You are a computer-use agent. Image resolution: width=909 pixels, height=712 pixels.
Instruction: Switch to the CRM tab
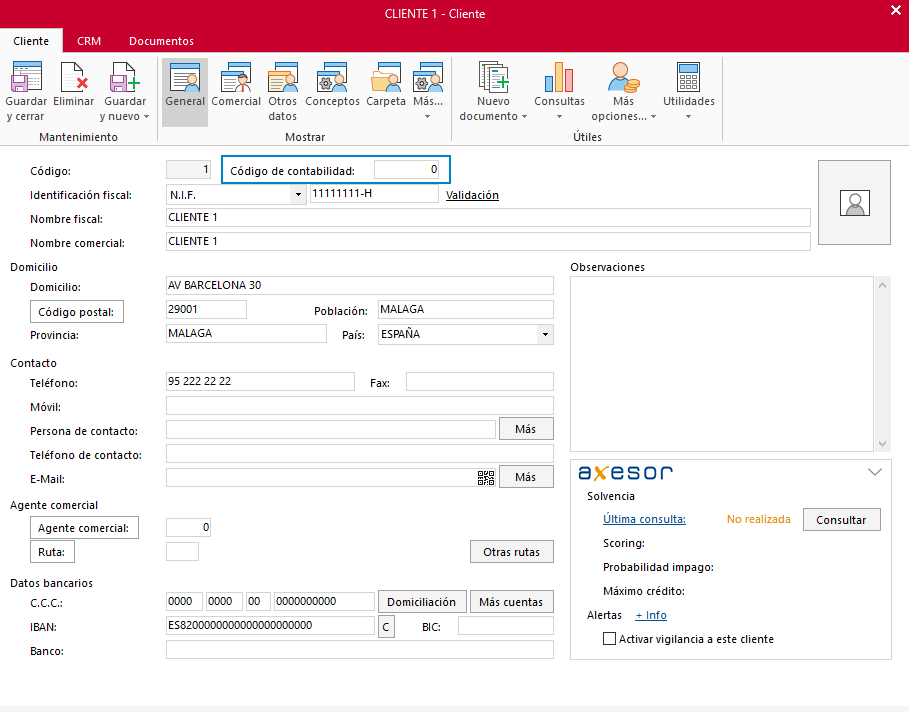pos(89,41)
